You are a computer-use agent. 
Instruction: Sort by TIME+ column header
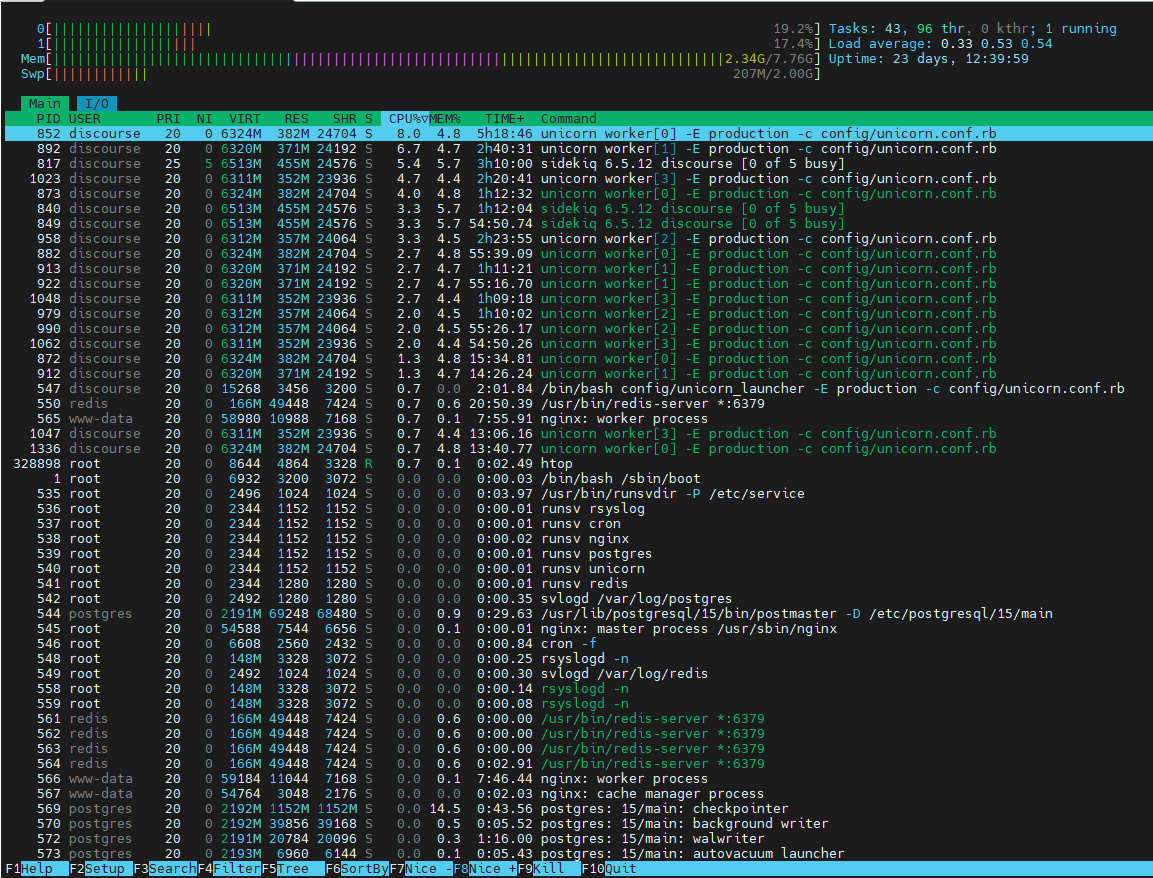tap(504, 118)
